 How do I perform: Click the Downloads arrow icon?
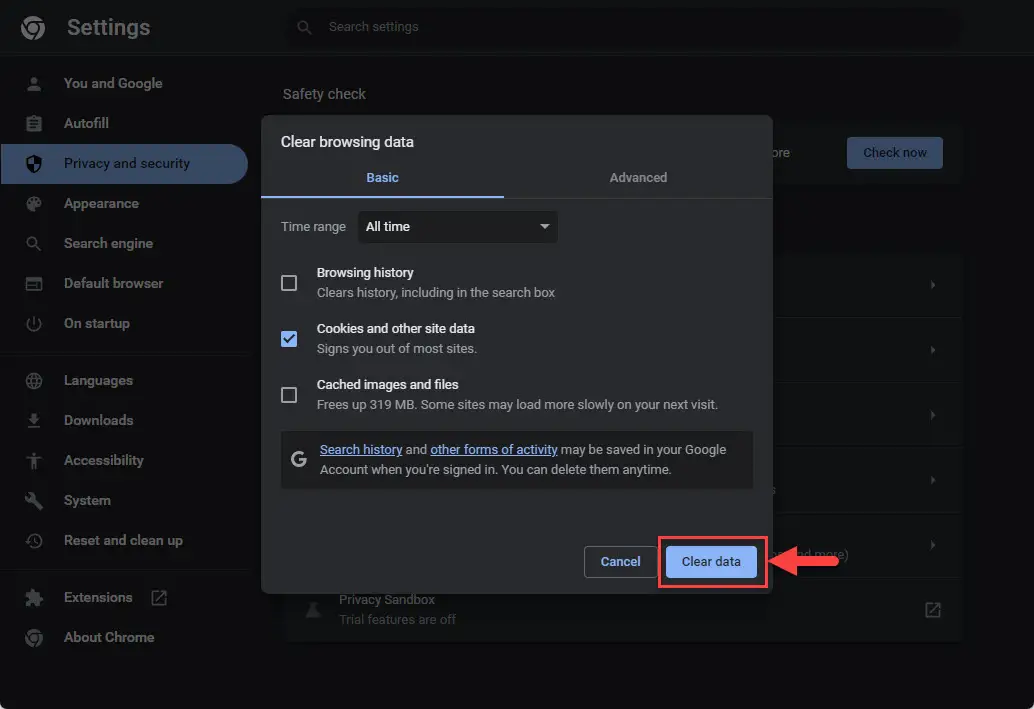pyautogui.click(x=34, y=421)
